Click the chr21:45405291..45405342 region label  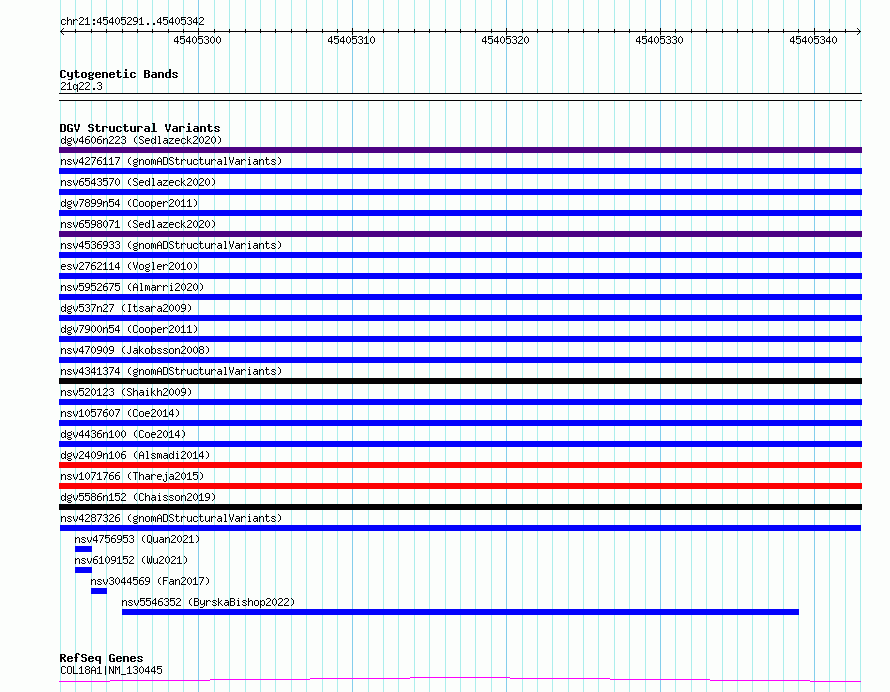132,21
